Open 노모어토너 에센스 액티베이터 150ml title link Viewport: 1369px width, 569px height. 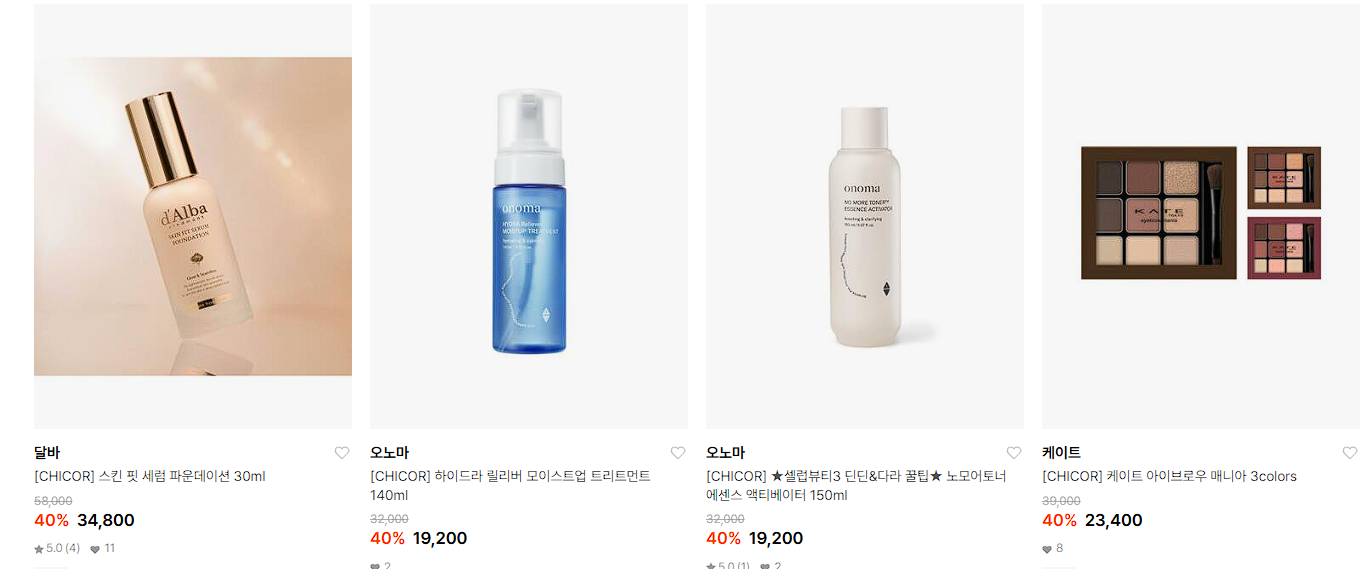856,486
